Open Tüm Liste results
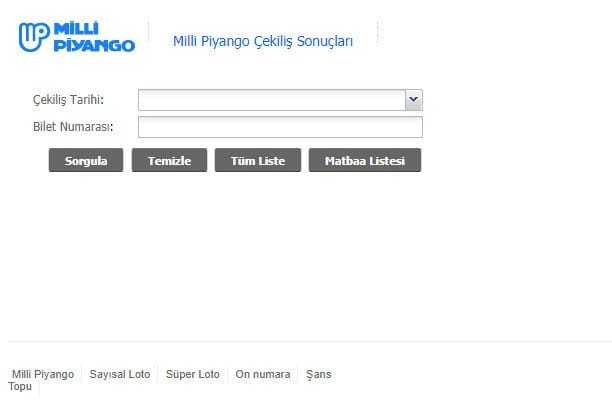The image size is (612, 407). coord(257,160)
